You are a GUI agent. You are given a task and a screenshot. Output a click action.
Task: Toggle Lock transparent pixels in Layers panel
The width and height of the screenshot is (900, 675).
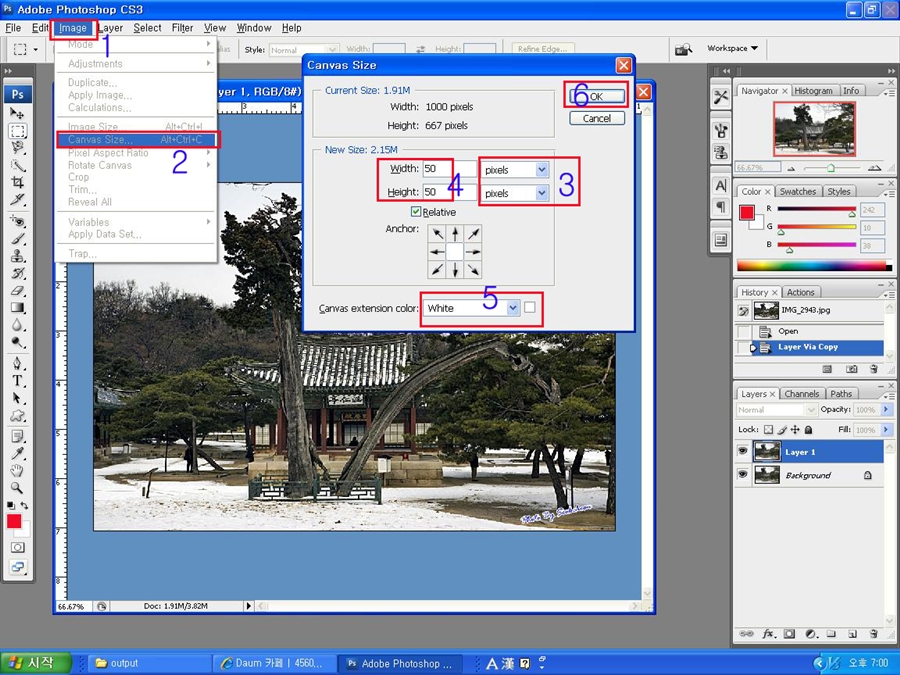tap(769, 429)
